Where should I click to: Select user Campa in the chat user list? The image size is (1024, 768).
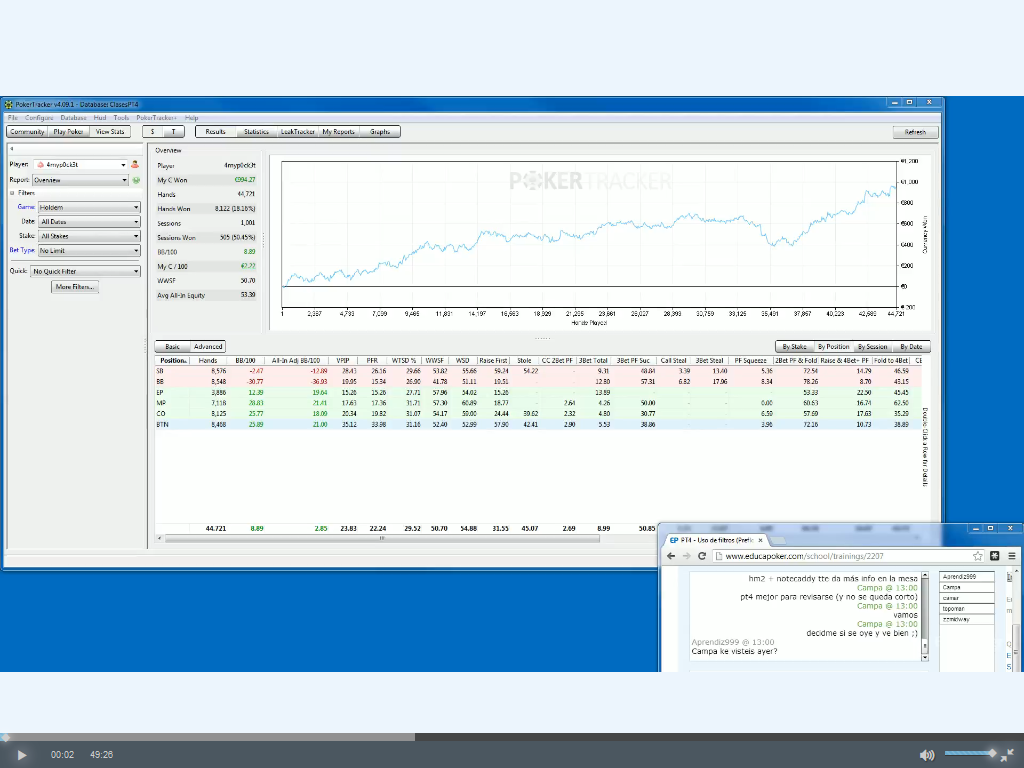coord(967,587)
